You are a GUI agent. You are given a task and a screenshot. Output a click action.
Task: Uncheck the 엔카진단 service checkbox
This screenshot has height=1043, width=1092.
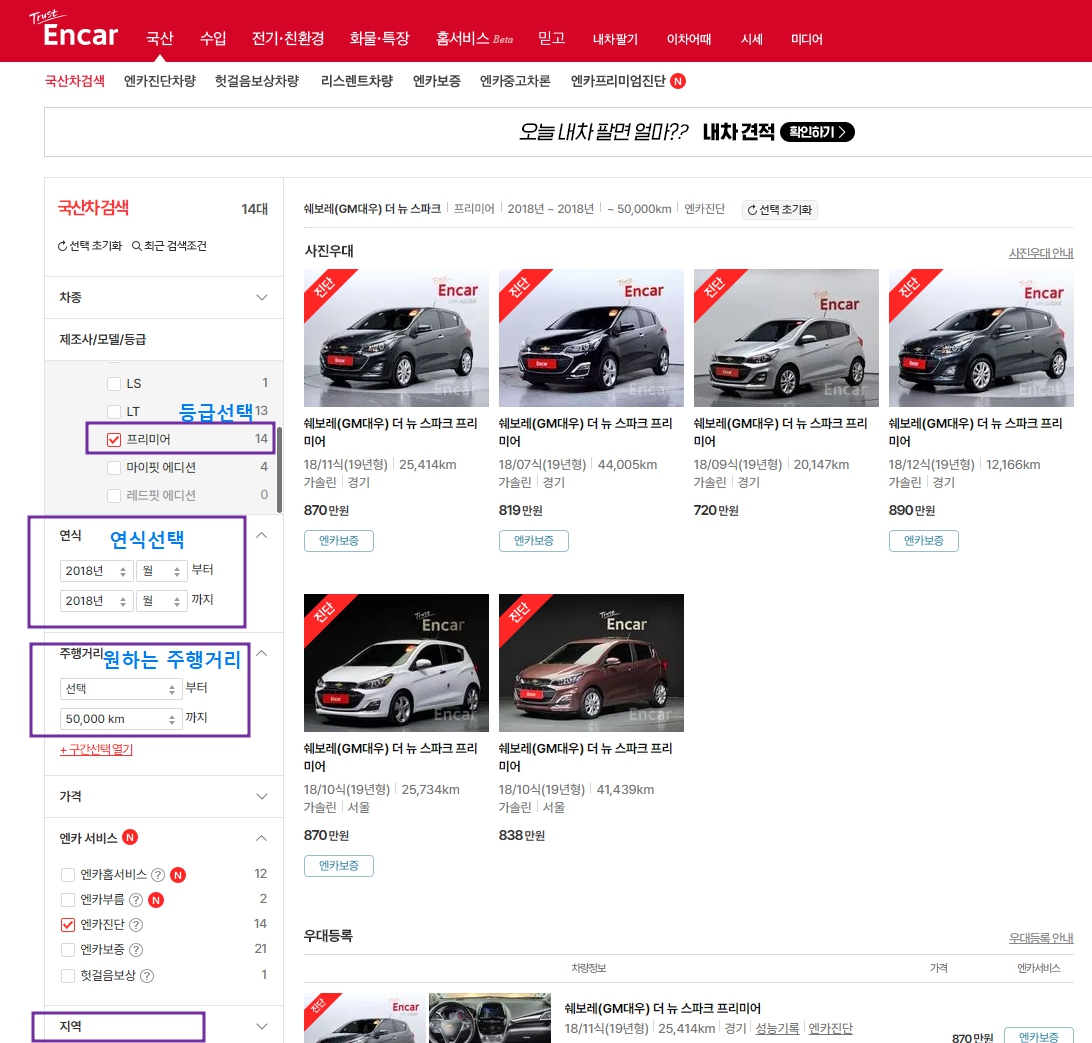[68, 925]
